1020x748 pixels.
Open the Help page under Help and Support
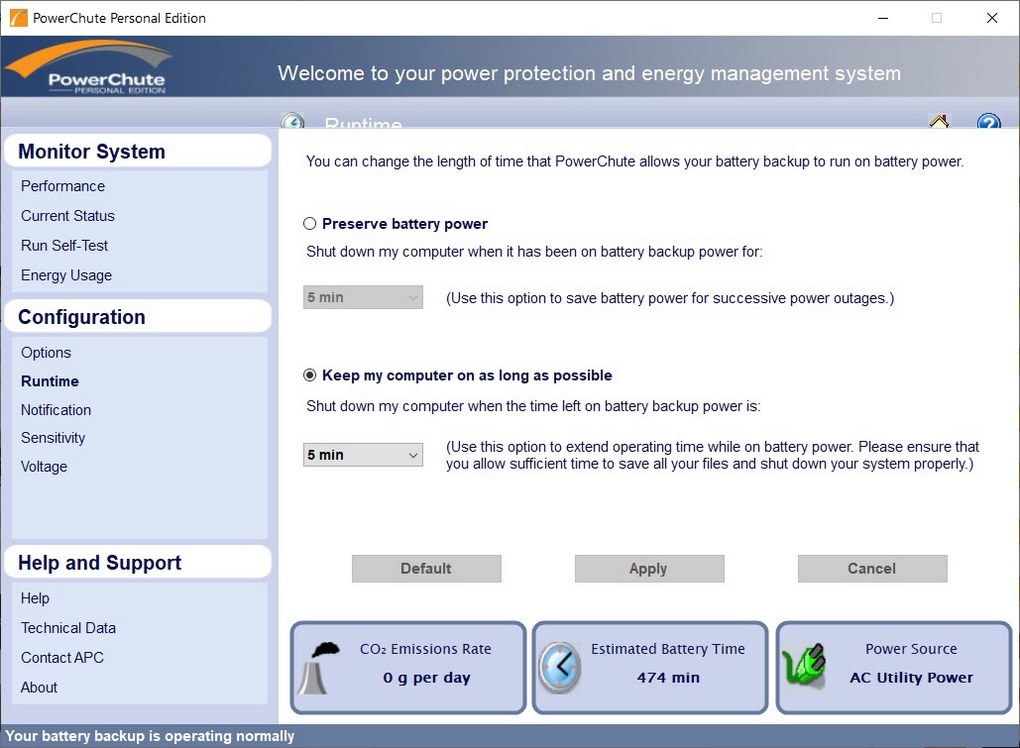(x=35, y=598)
